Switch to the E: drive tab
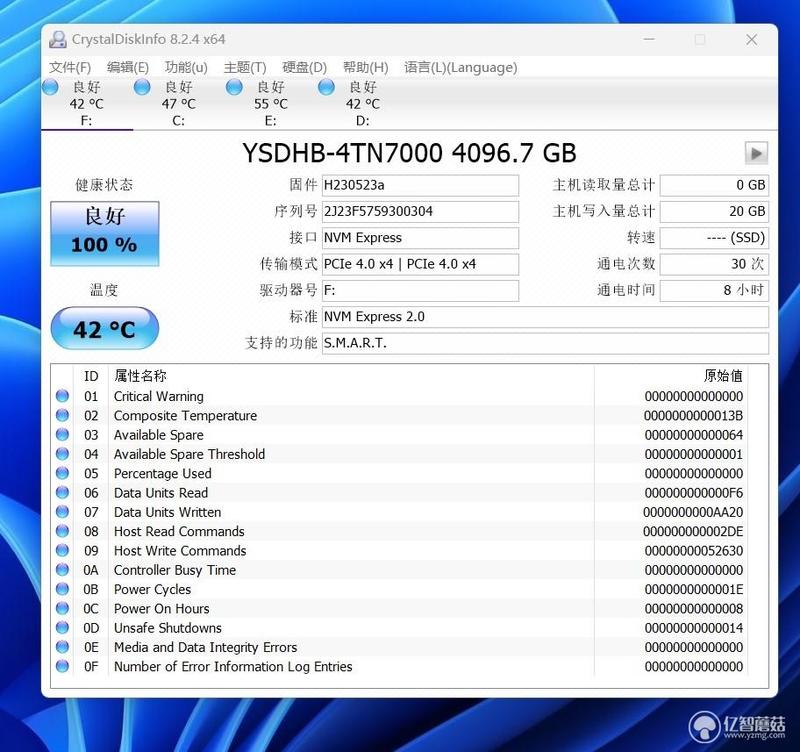 click(x=271, y=104)
